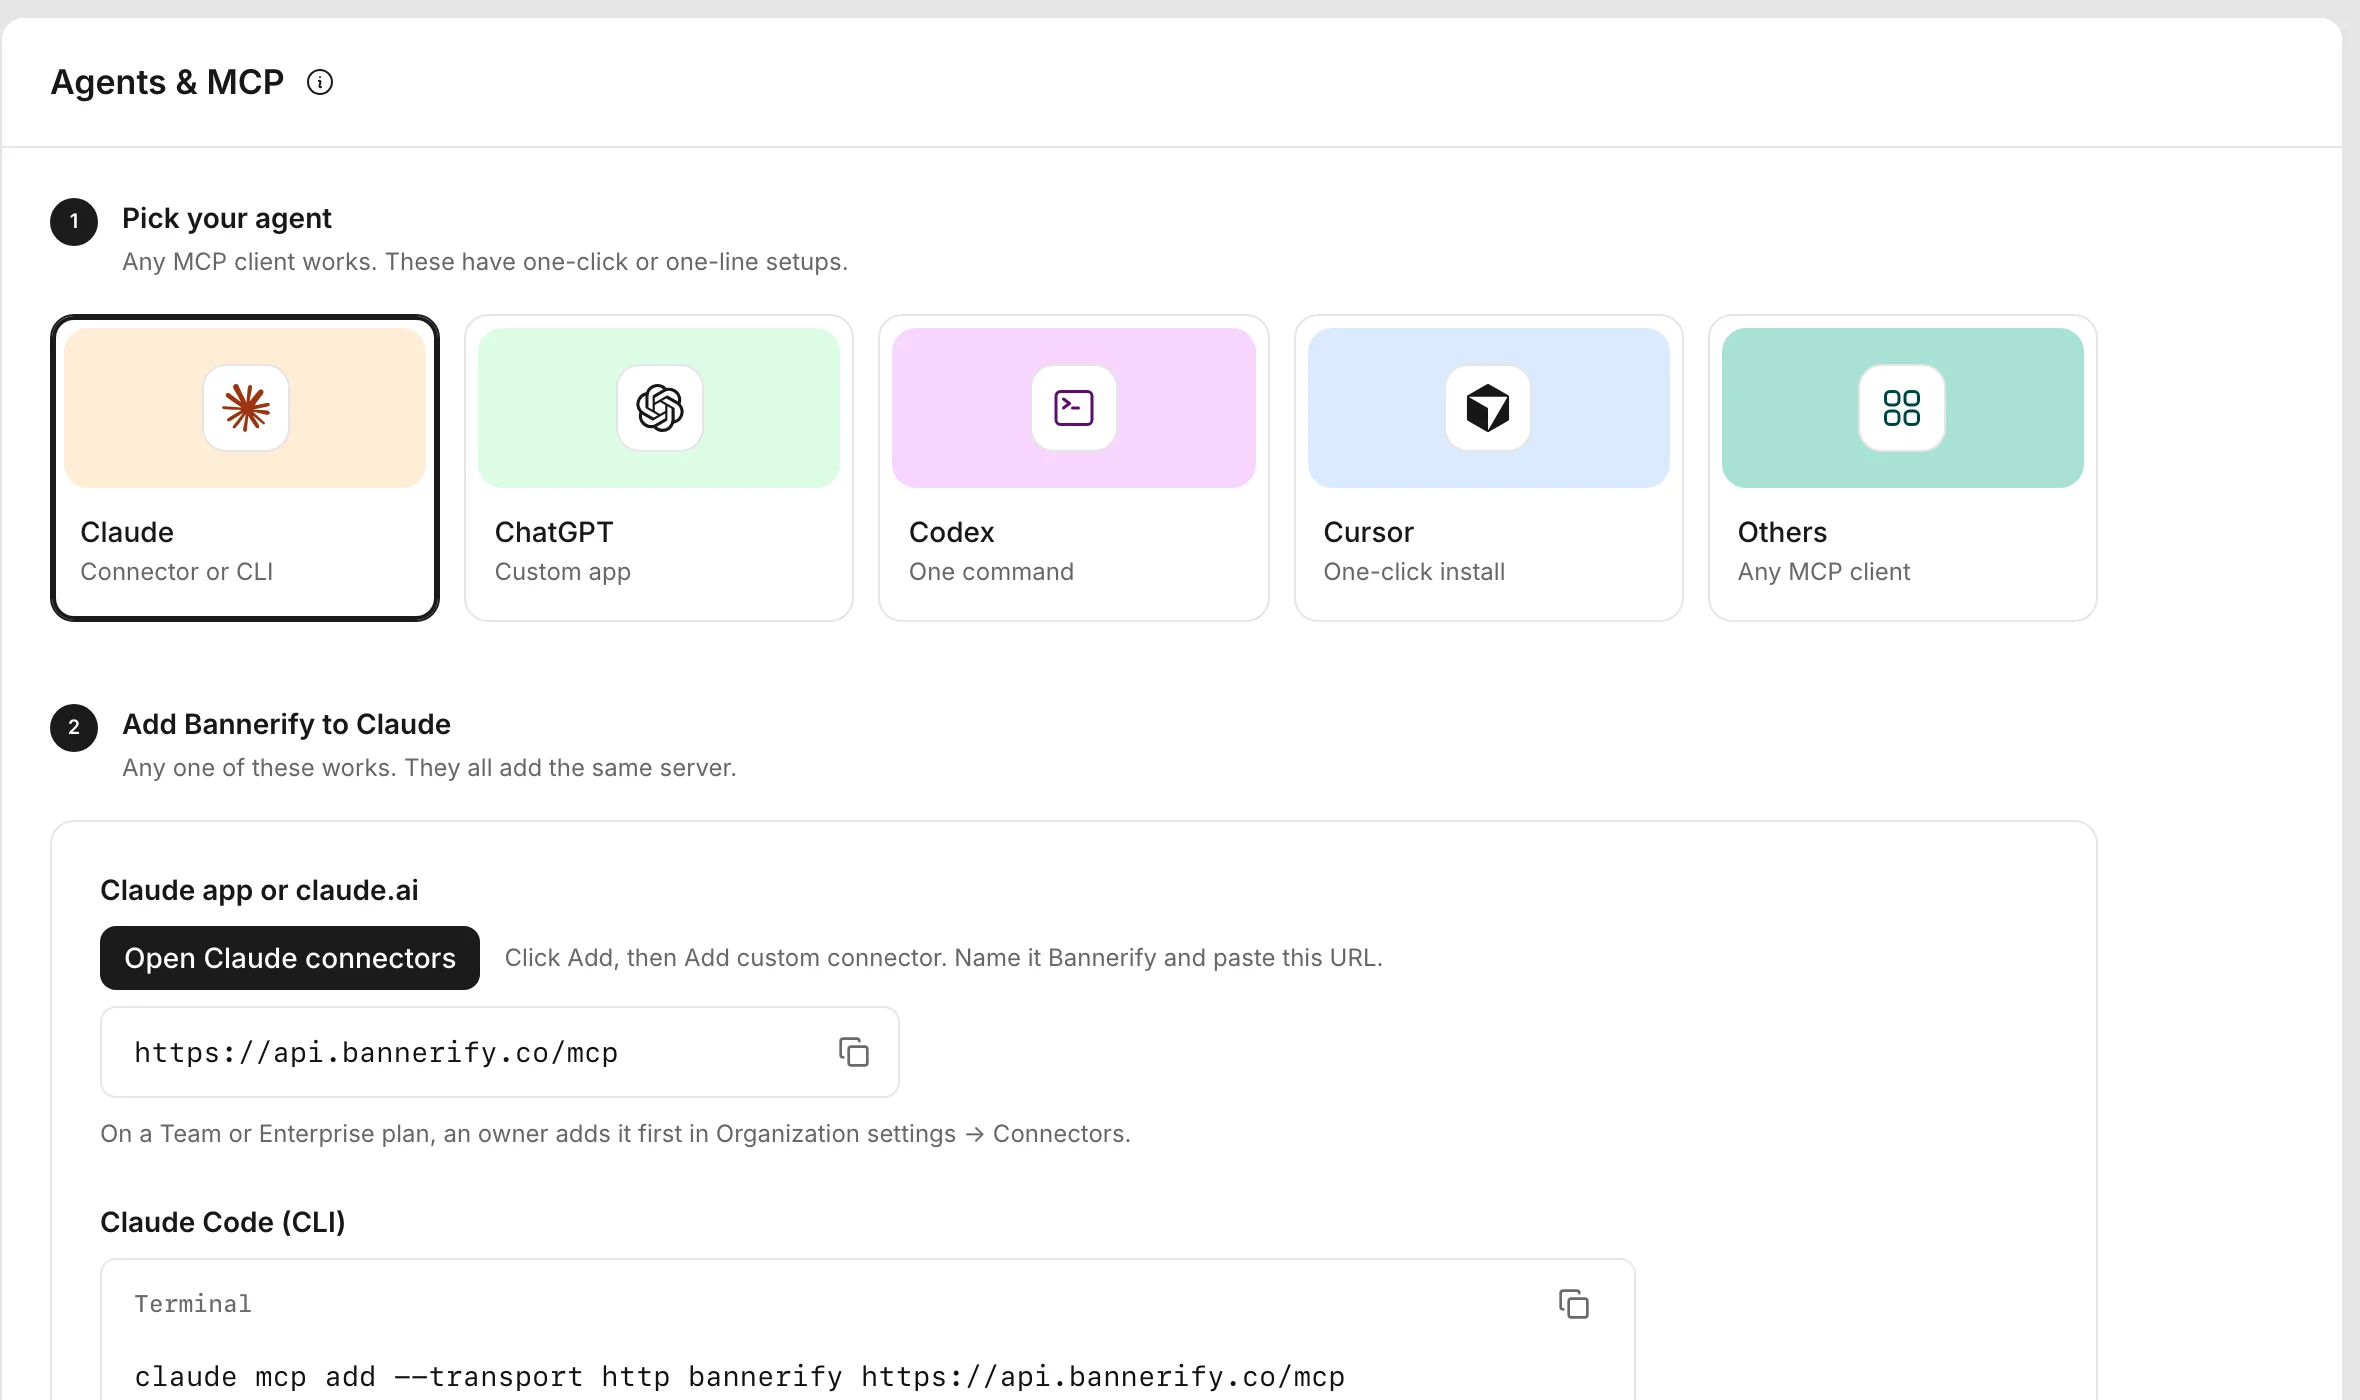The width and height of the screenshot is (2360, 1400).
Task: Click 'Any one of these works' description
Action: (429, 768)
